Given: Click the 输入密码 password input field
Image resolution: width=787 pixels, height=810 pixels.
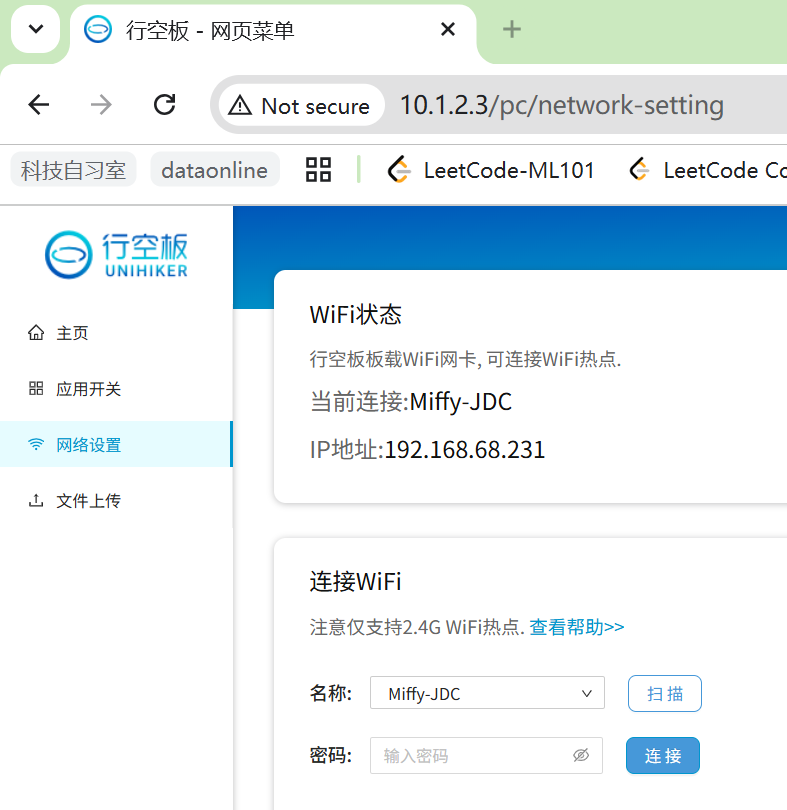Looking at the screenshot, I should pyautogui.click(x=468, y=756).
